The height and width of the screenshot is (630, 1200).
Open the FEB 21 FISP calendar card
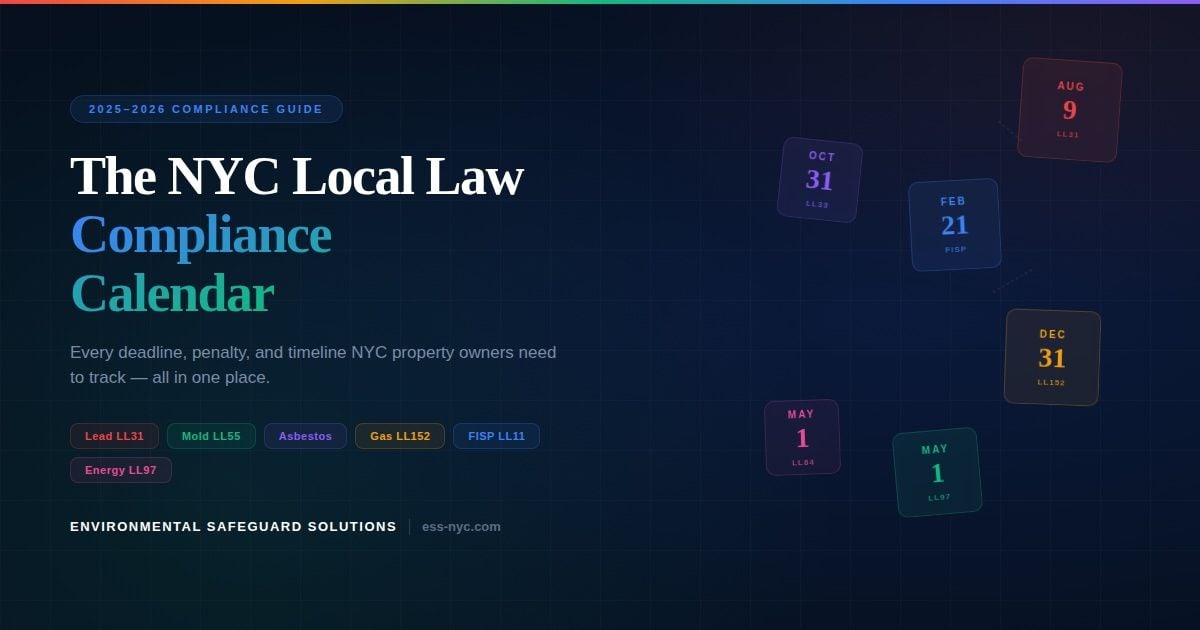click(x=955, y=224)
